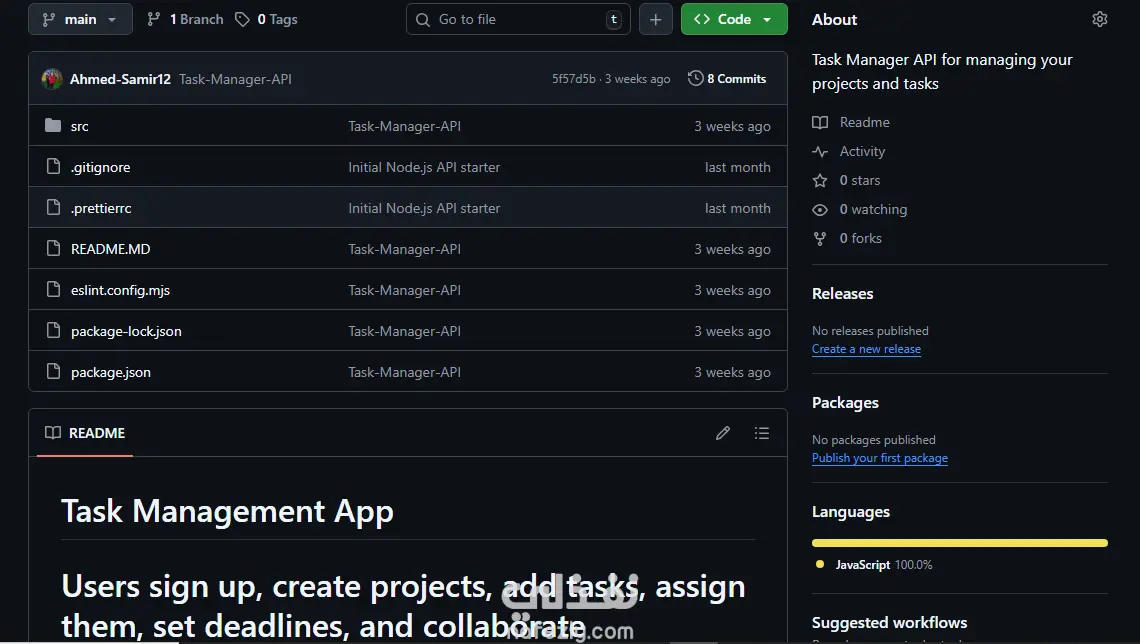Open the package.json file
Image resolution: width=1140 pixels, height=644 pixels.
point(111,372)
